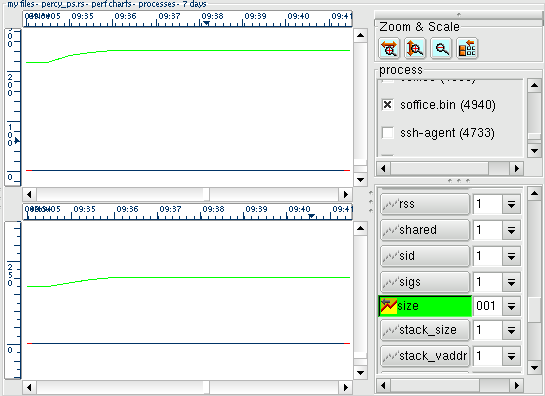Click the right arrow of bottom chart scrollbar

[x=345, y=387]
